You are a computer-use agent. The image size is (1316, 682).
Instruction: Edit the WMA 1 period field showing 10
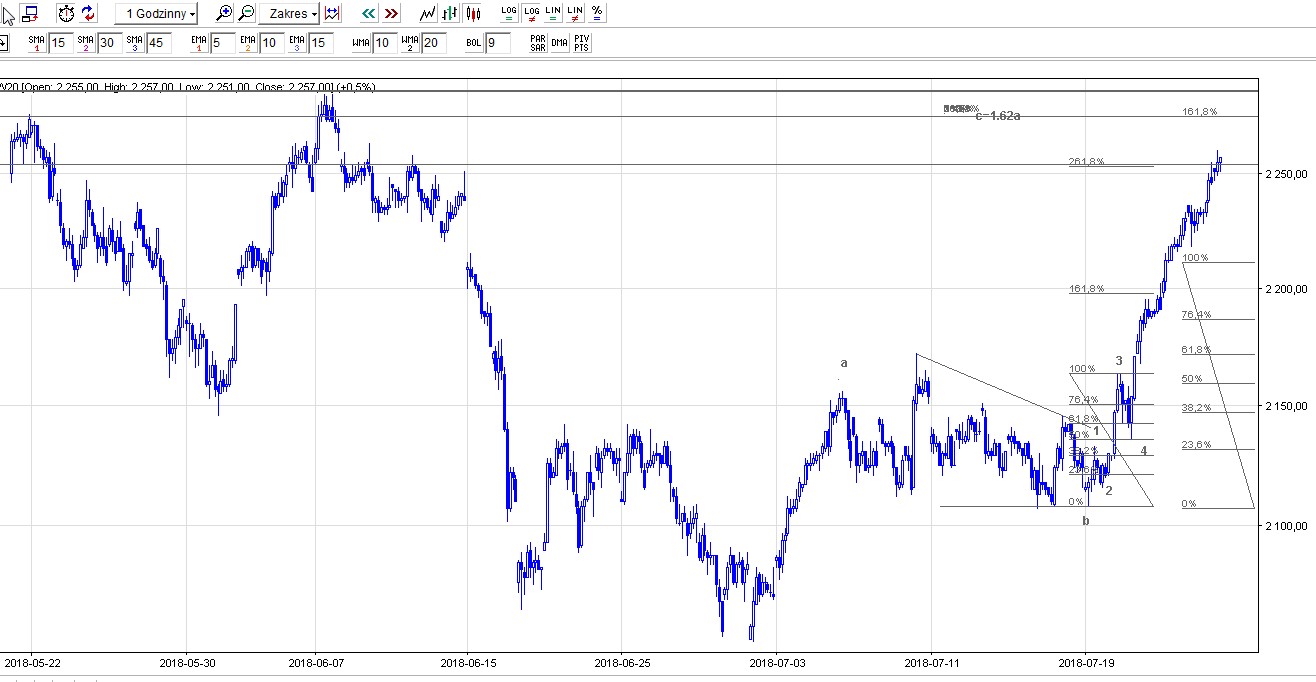tap(385, 43)
